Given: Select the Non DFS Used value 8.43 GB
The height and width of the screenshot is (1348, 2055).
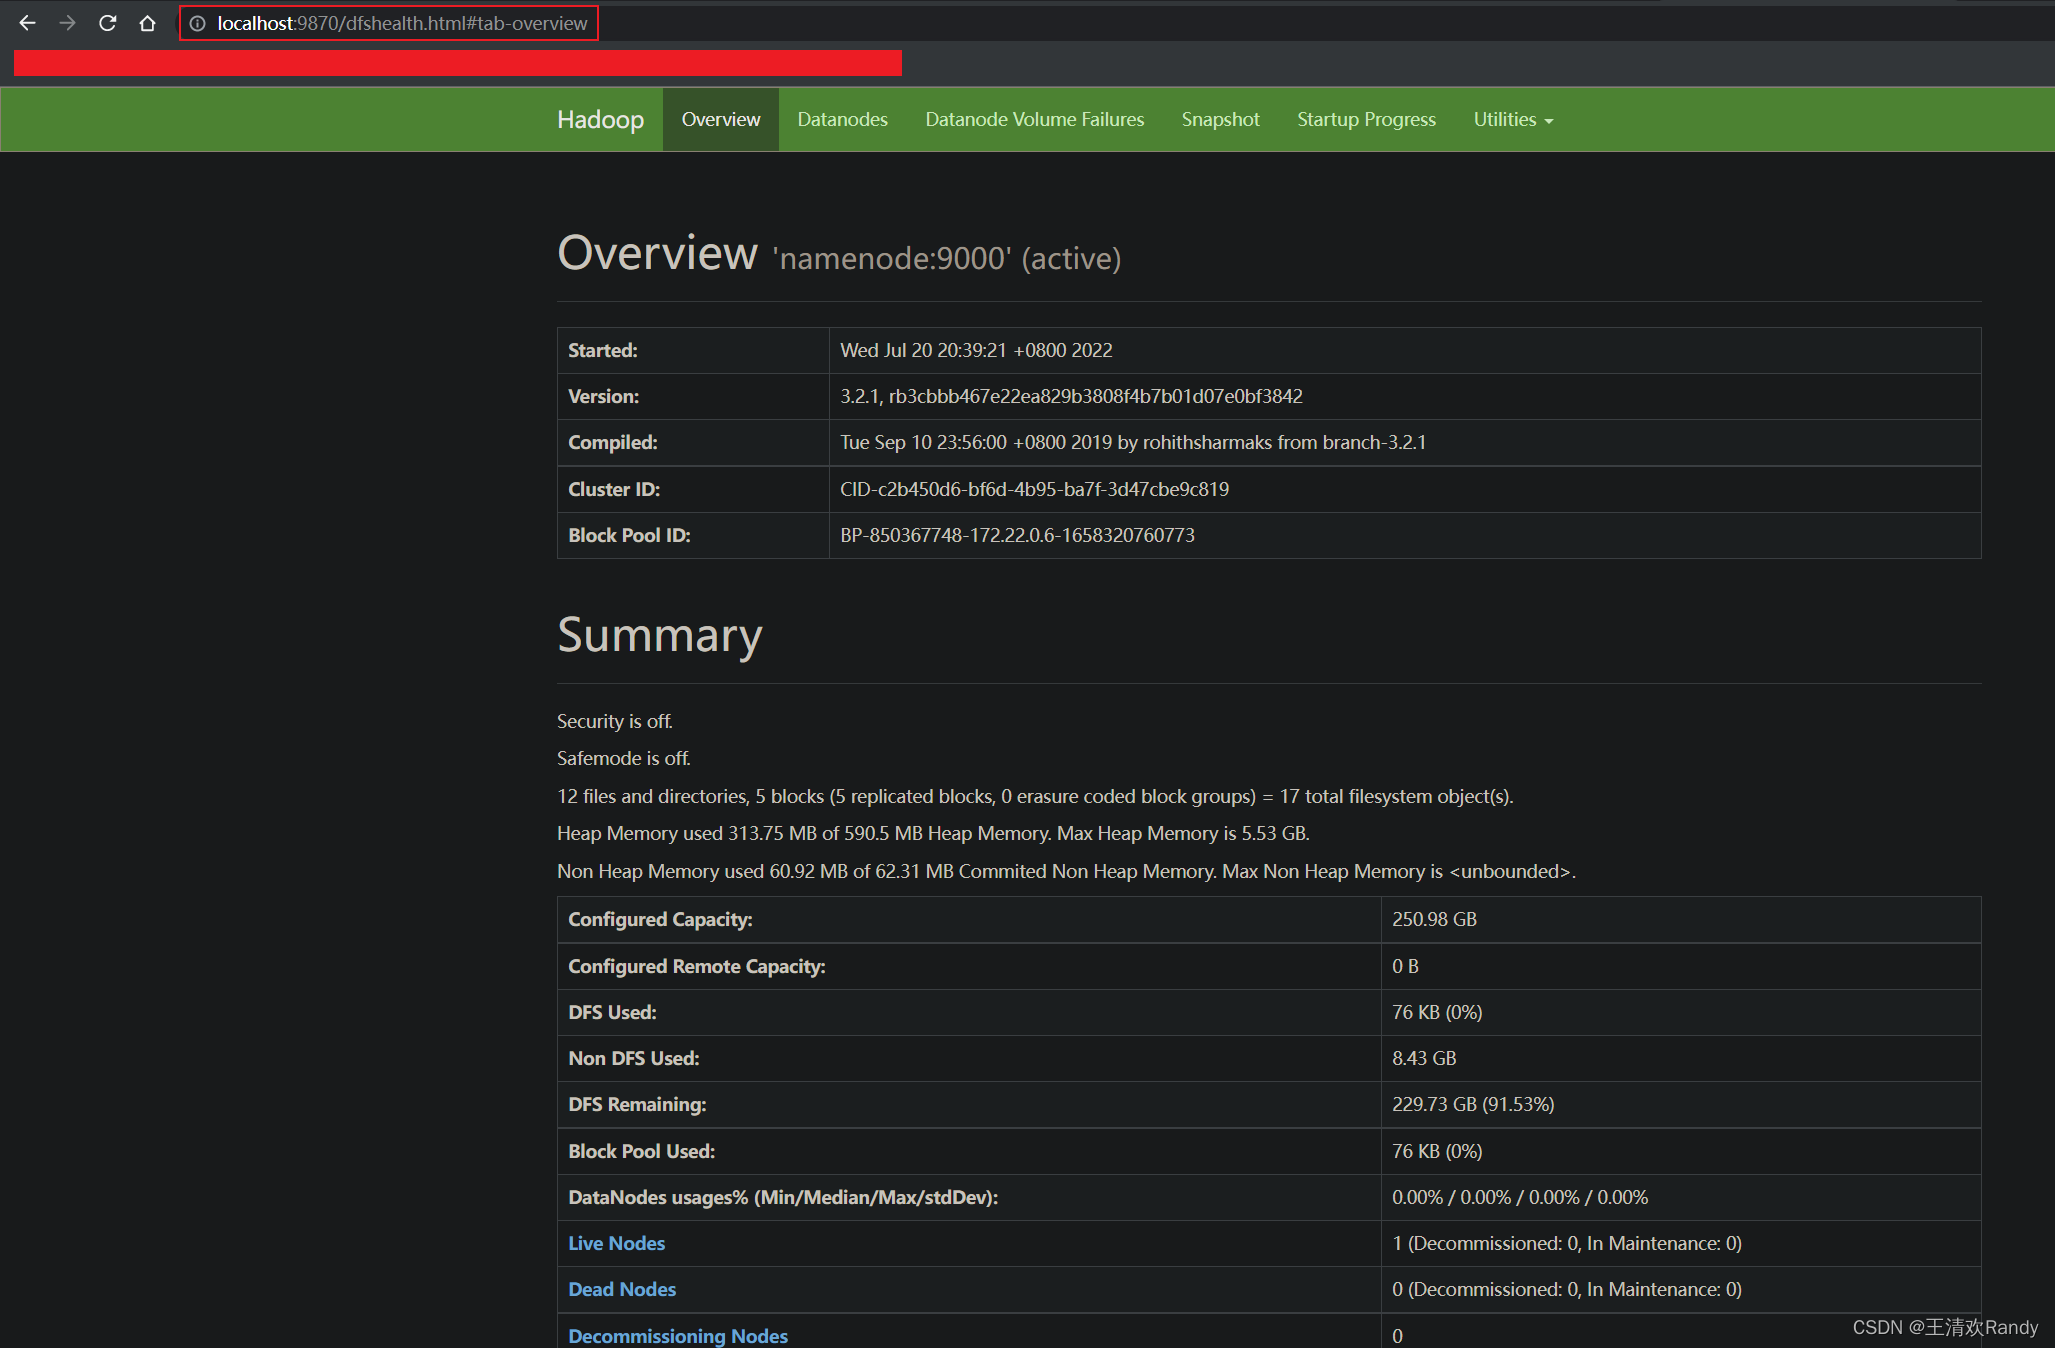Looking at the screenshot, I should tap(1424, 1058).
